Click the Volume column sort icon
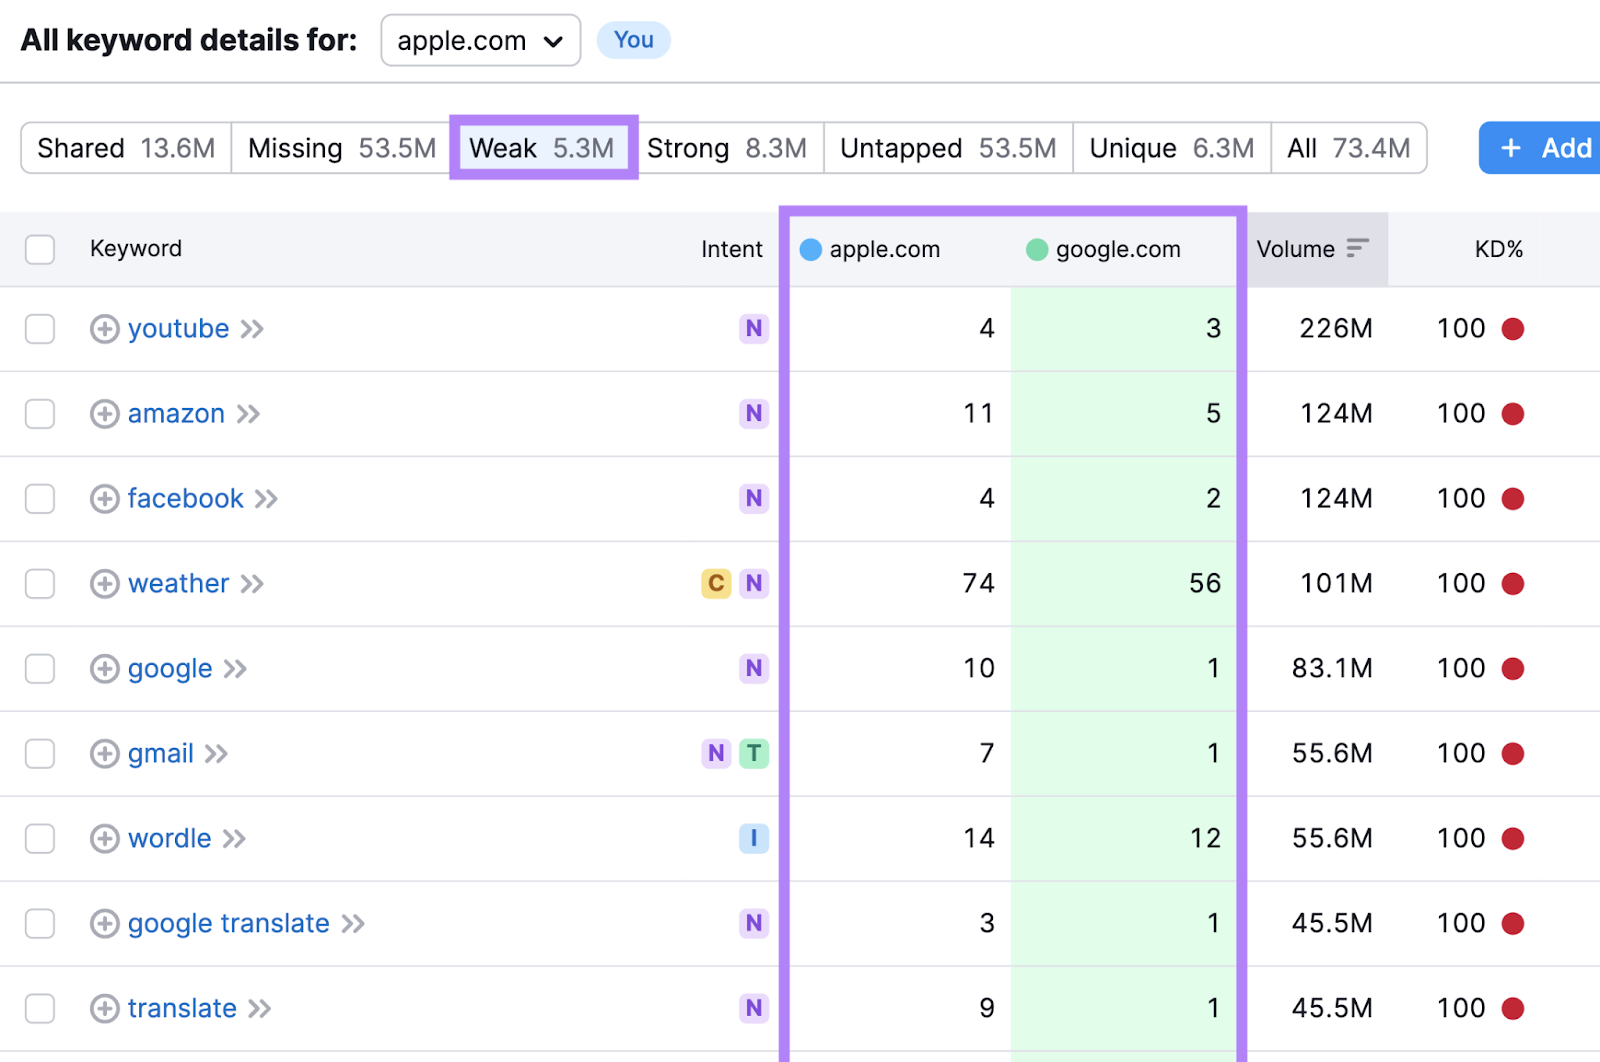The image size is (1600, 1062). point(1358,247)
